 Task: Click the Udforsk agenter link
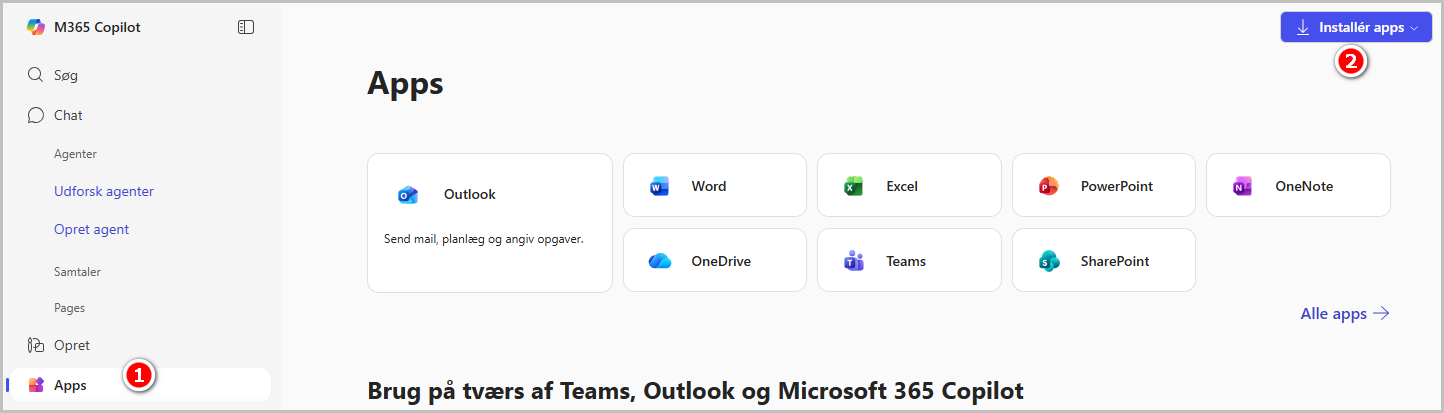pyautogui.click(x=104, y=191)
